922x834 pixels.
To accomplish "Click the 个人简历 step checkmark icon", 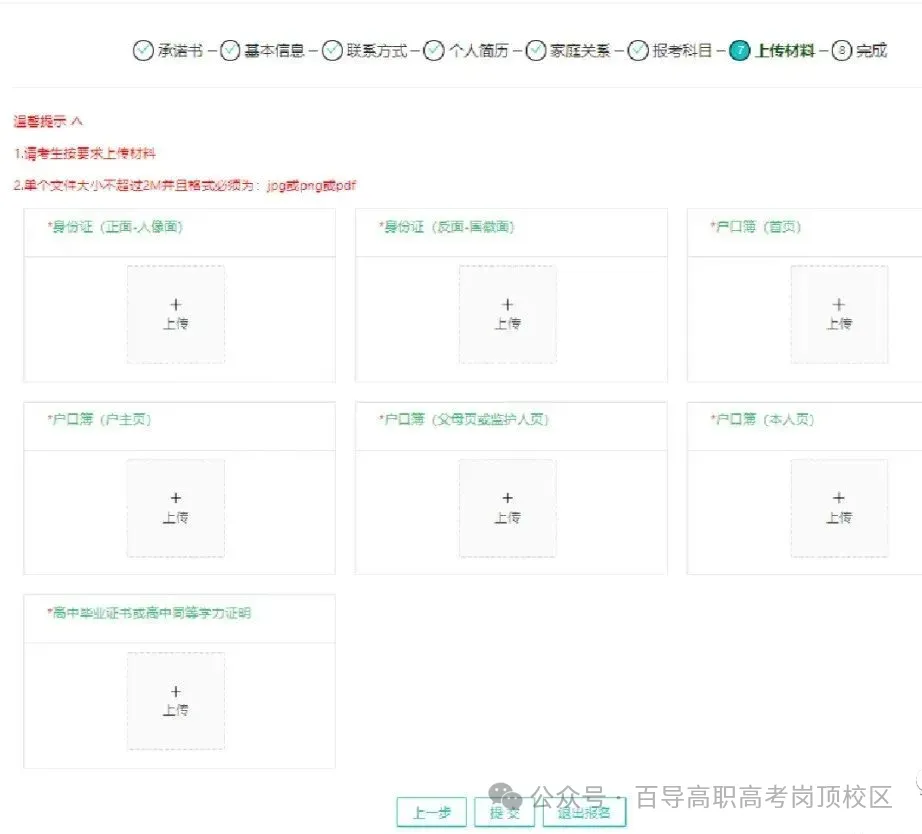I will [434, 51].
